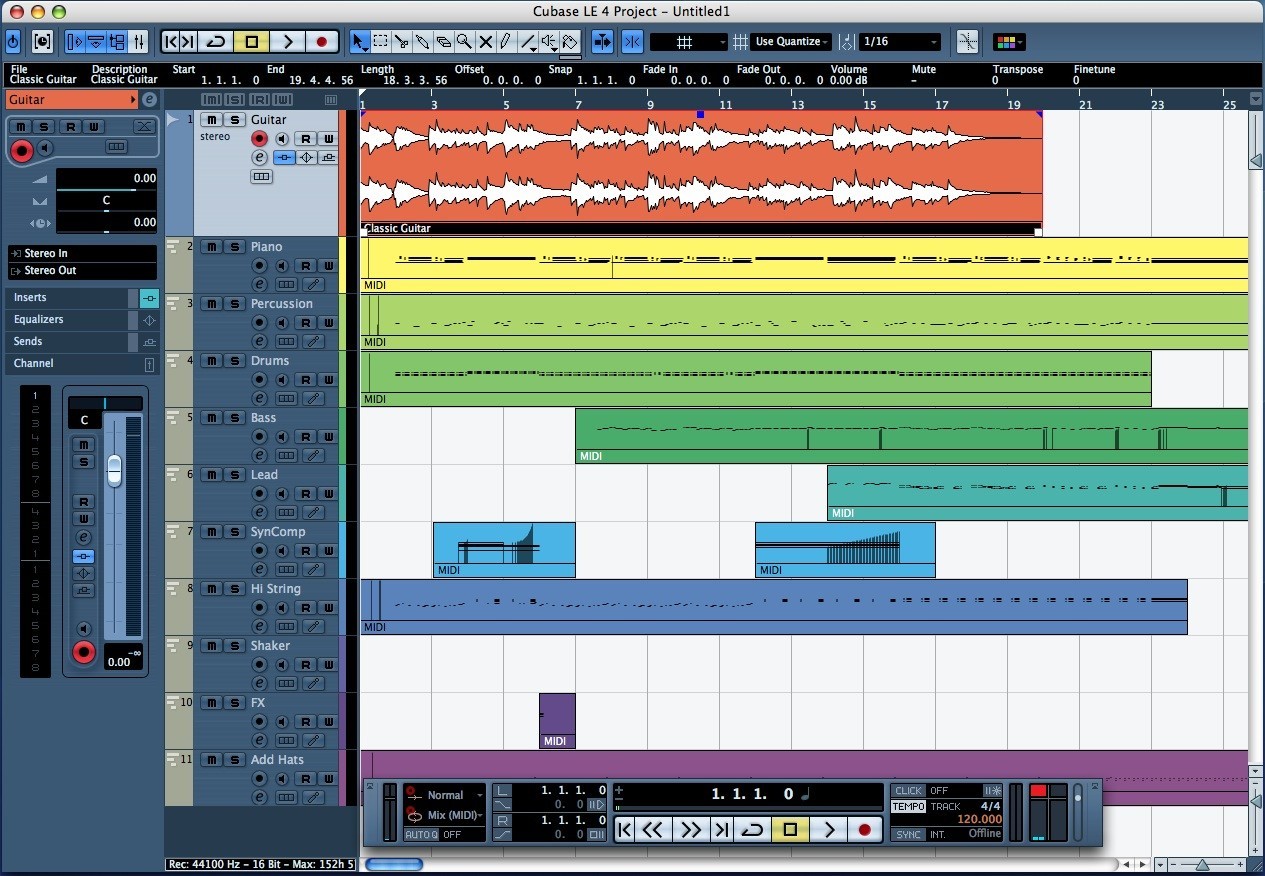Select the FX track MIDI part
1265x876 pixels.
557,721
